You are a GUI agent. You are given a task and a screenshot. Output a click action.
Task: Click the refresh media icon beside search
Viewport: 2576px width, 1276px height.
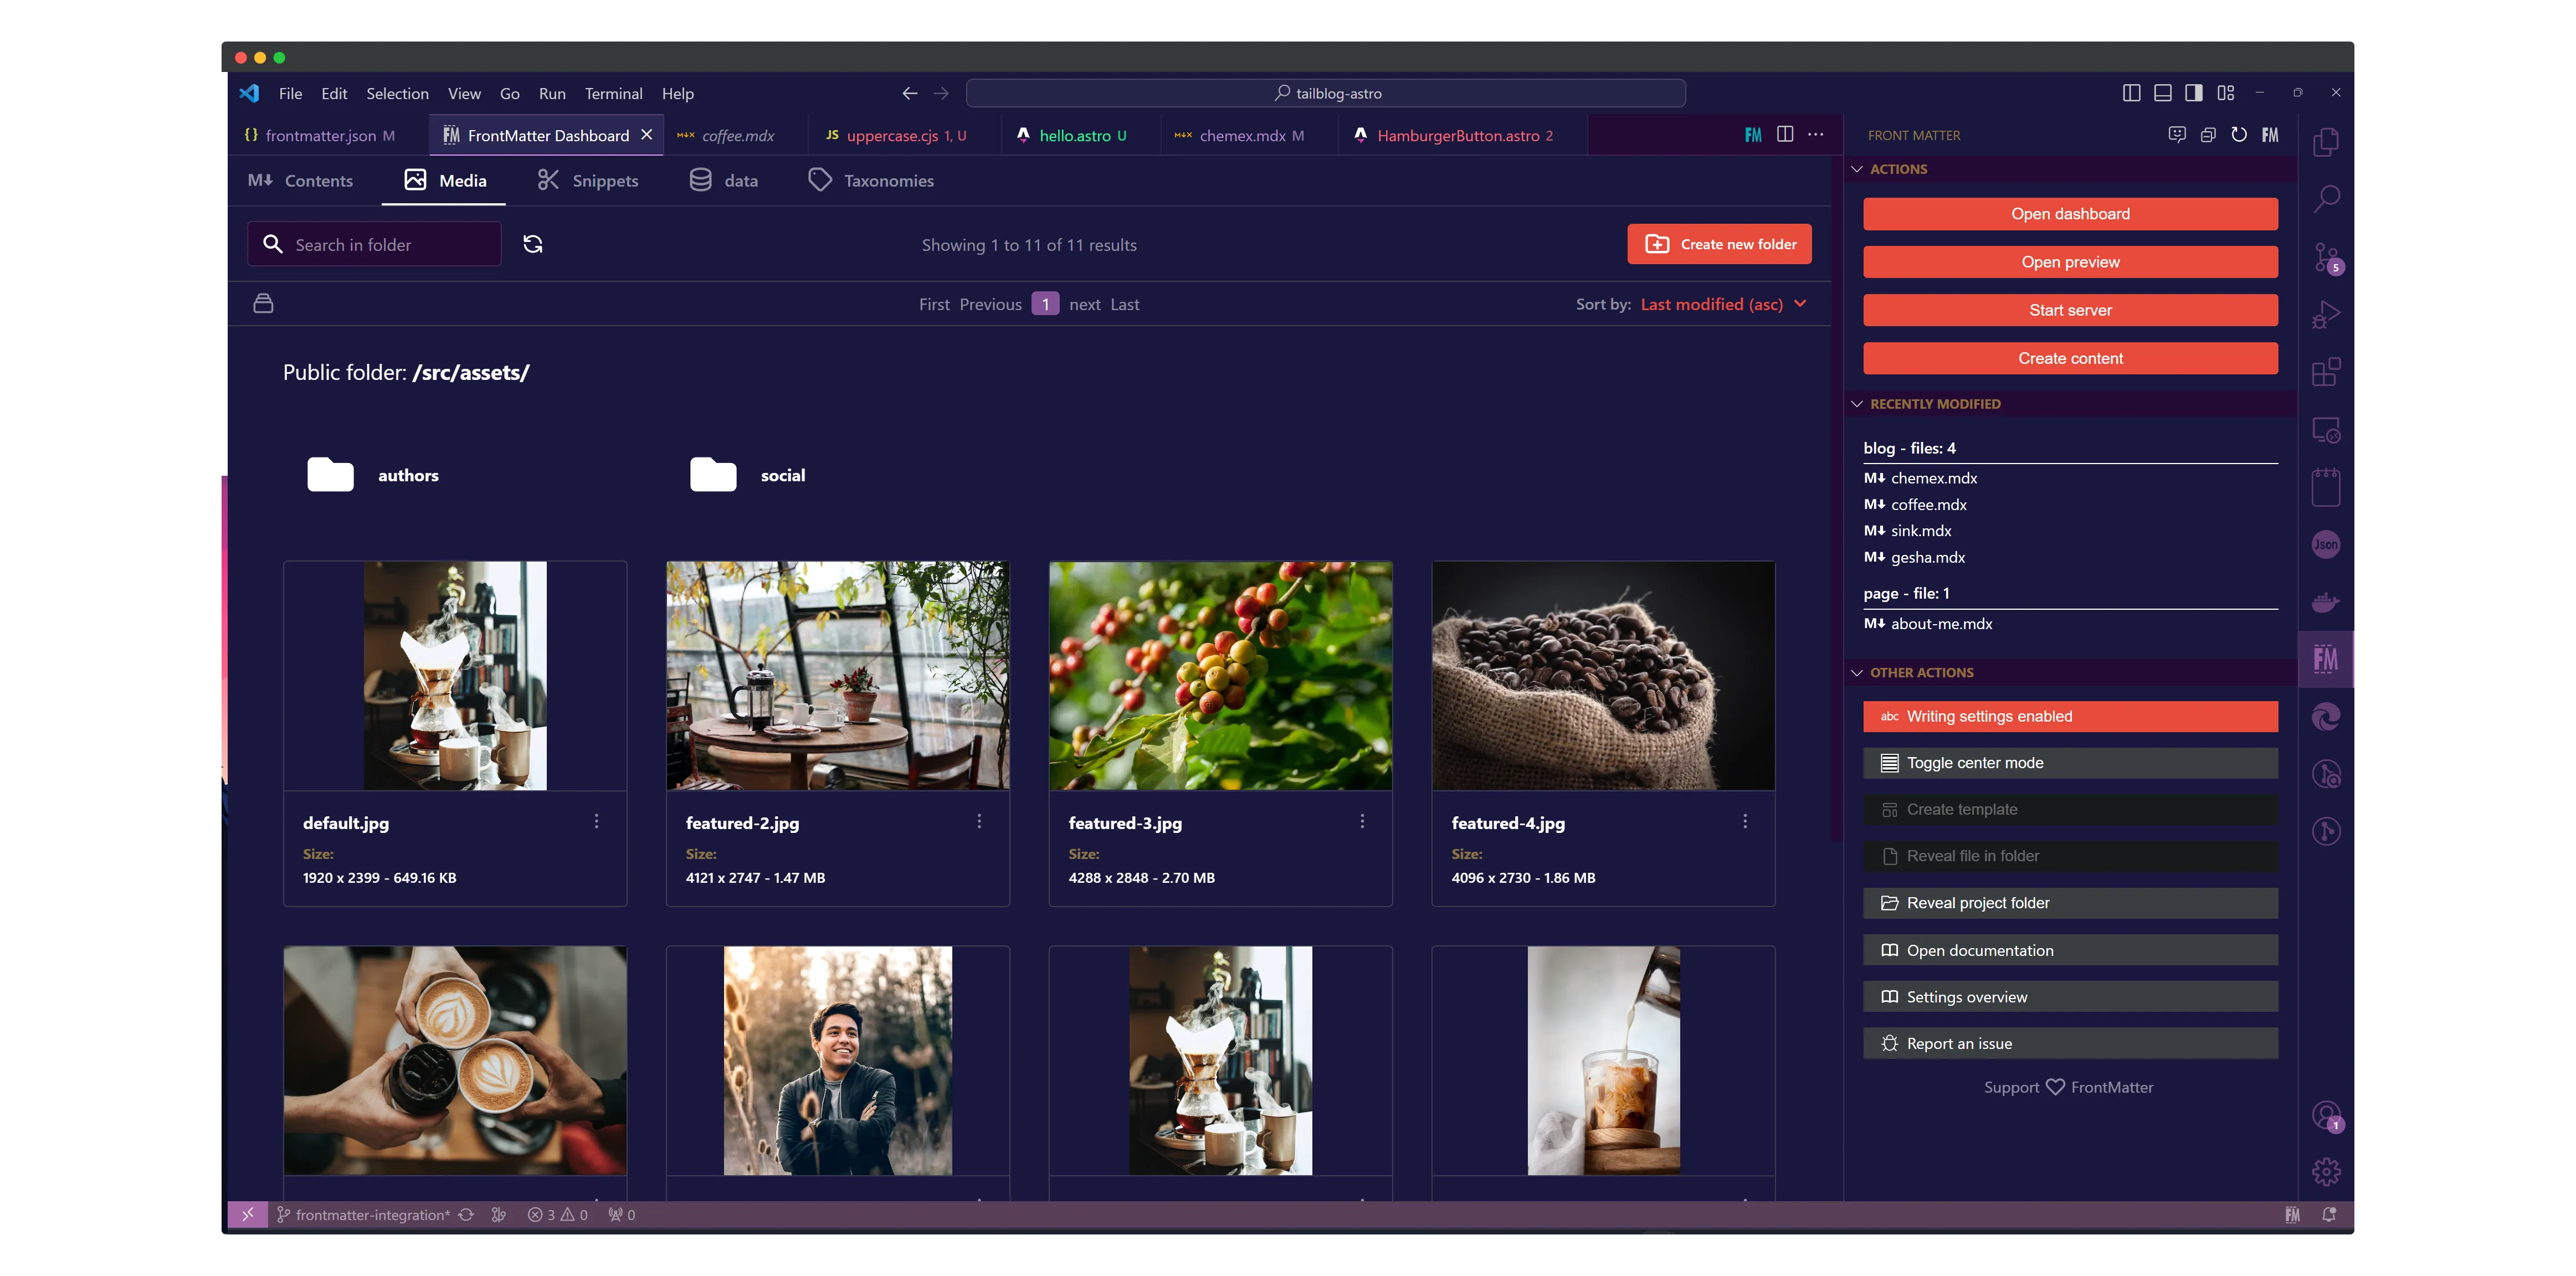533,244
